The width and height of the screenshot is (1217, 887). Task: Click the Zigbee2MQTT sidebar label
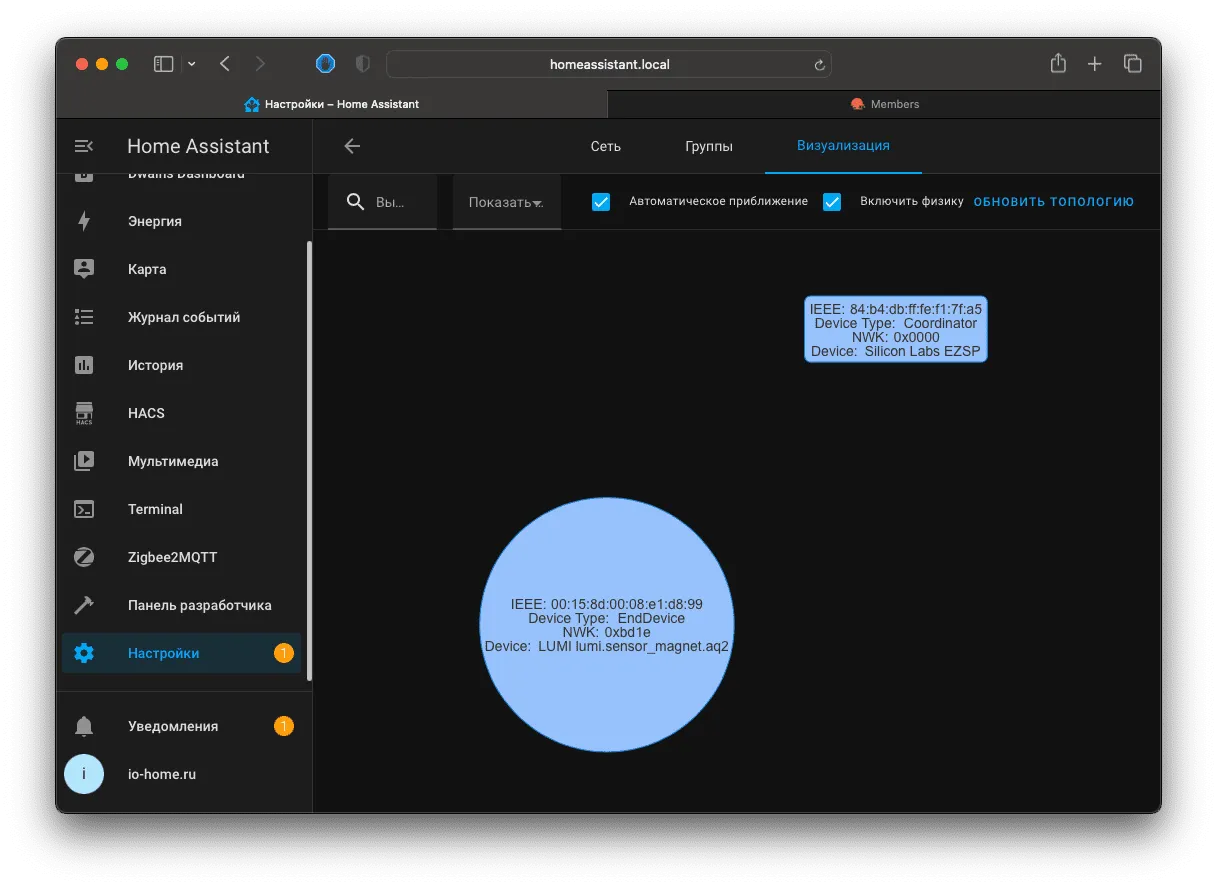(x=172, y=557)
